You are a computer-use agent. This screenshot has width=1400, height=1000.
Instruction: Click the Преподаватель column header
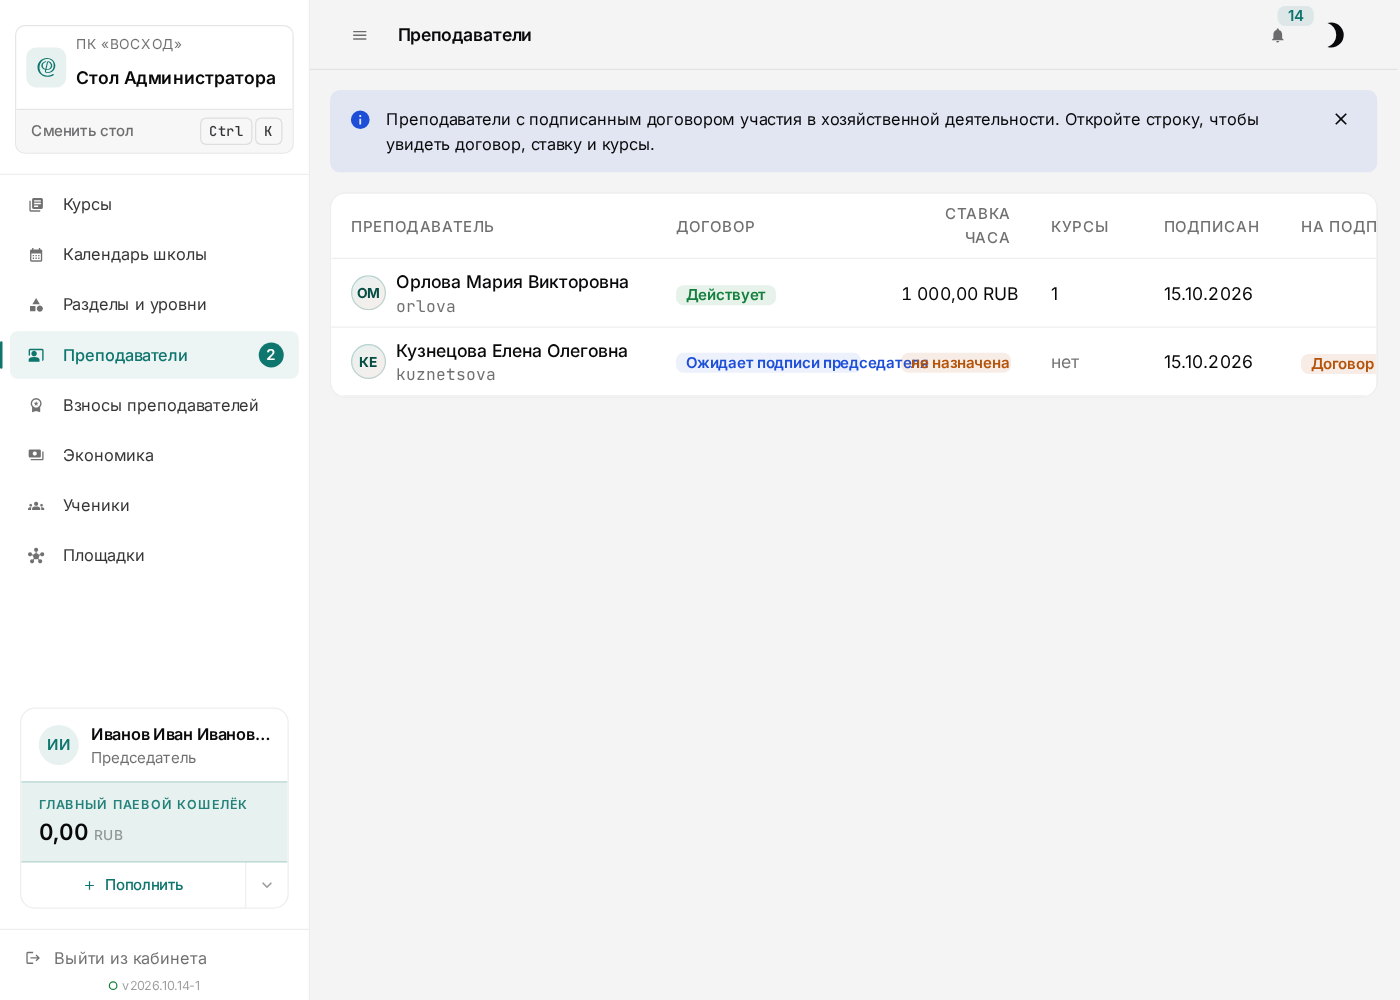[422, 227]
